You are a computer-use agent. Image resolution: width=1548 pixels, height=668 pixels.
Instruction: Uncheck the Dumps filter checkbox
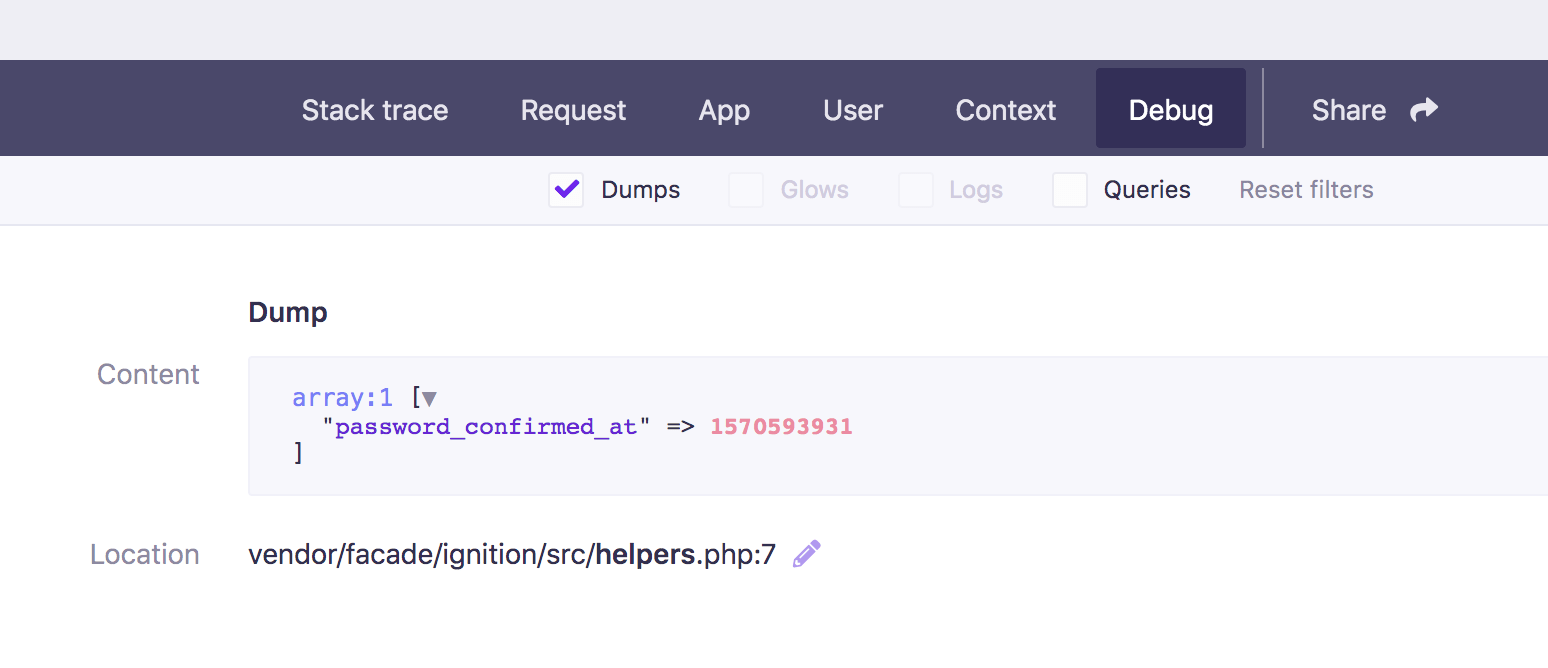click(x=566, y=190)
